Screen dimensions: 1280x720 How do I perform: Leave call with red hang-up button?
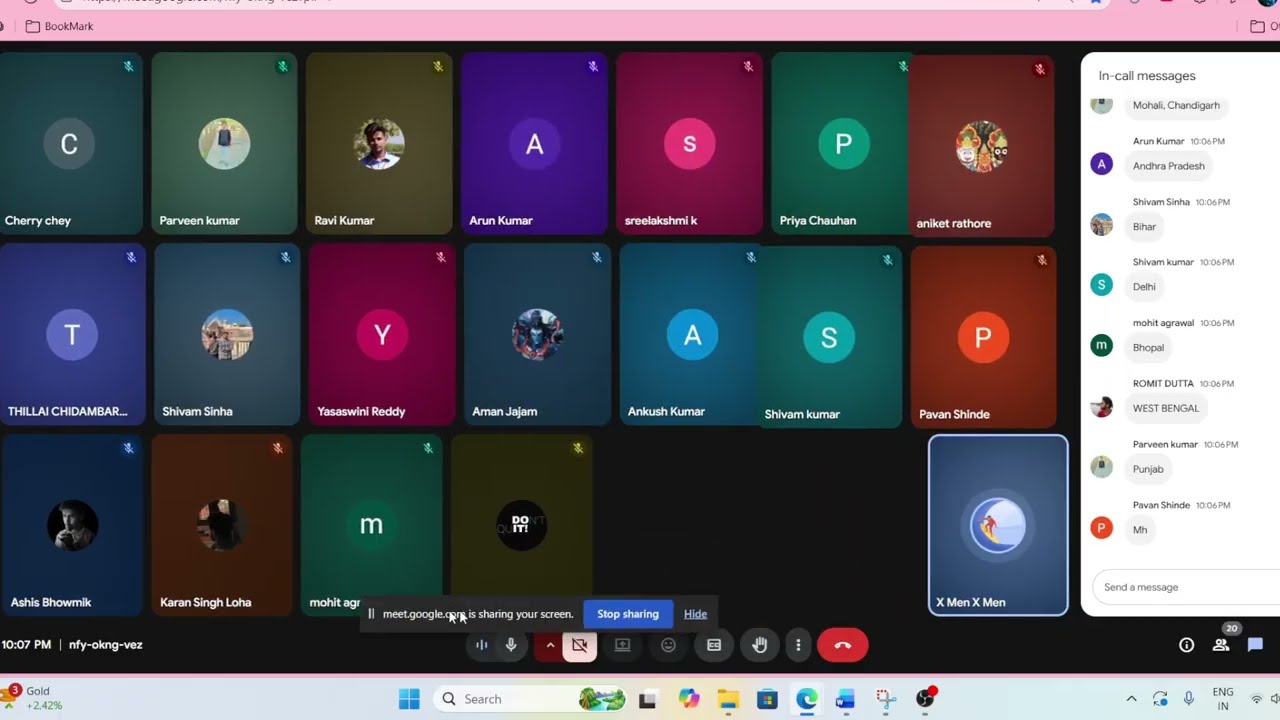[x=843, y=645]
